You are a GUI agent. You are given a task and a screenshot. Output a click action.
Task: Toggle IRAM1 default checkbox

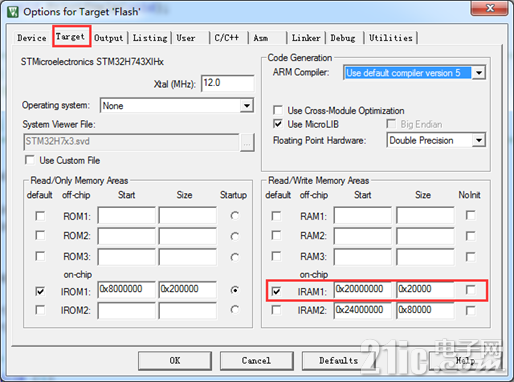tap(276, 291)
